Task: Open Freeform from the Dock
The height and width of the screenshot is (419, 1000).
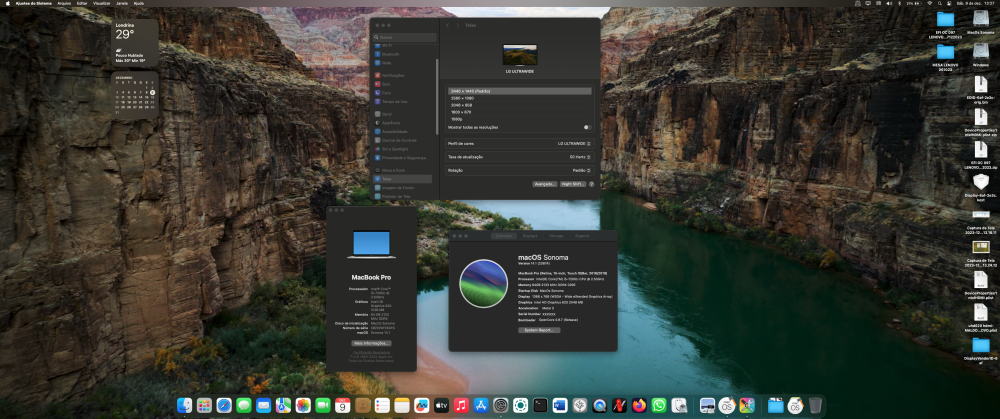Action: [422, 405]
